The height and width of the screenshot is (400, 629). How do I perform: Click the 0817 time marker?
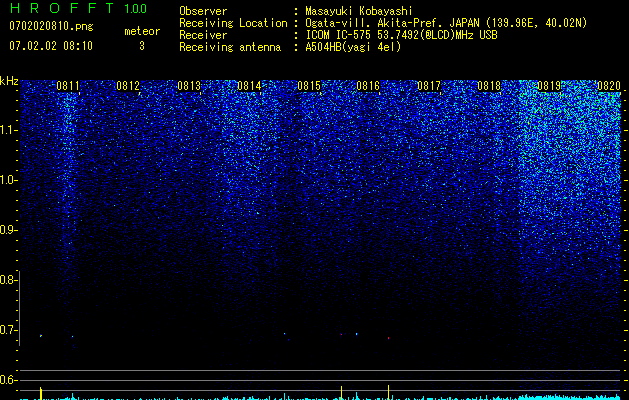pos(429,86)
